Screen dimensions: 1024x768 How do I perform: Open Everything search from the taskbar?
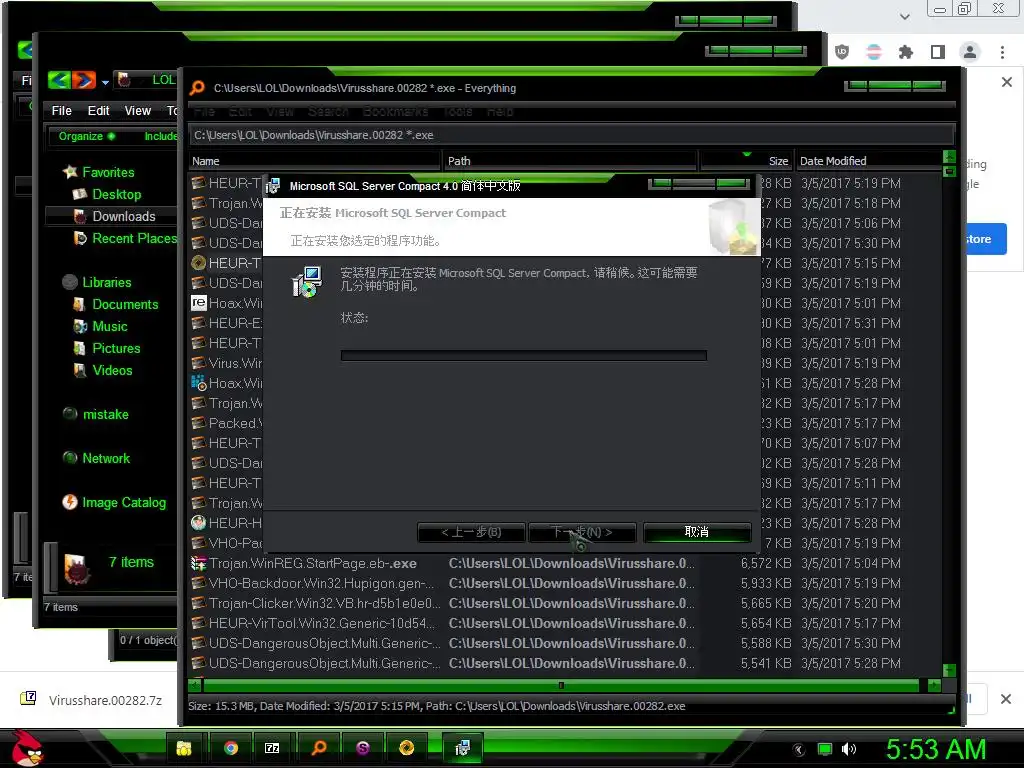pos(319,748)
